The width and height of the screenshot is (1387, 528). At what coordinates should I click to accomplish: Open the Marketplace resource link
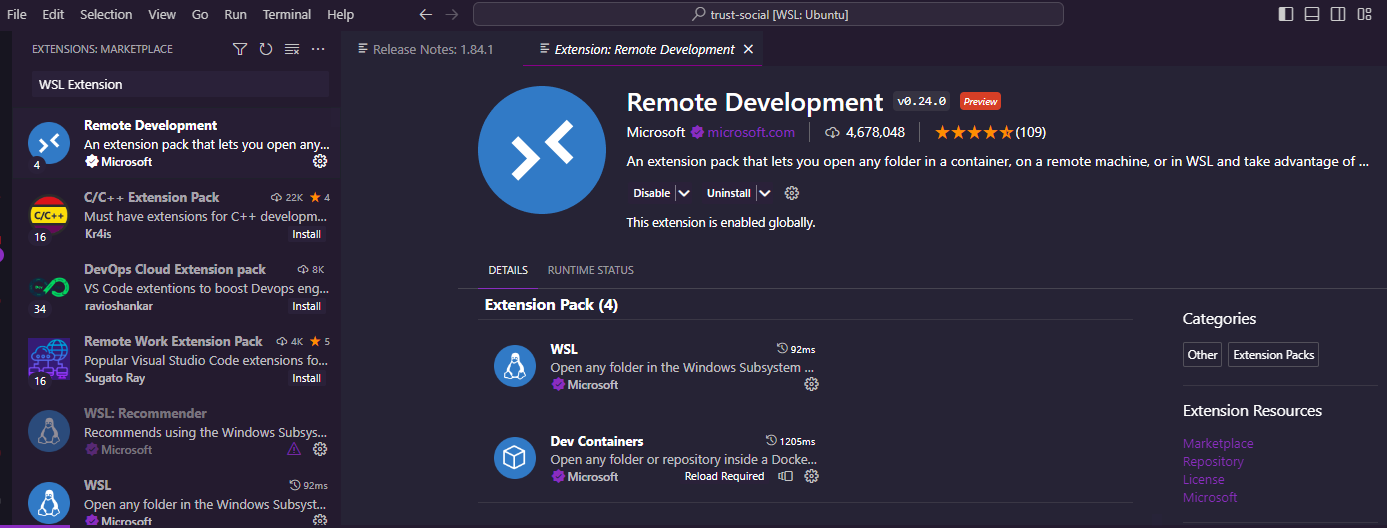[x=1218, y=443]
